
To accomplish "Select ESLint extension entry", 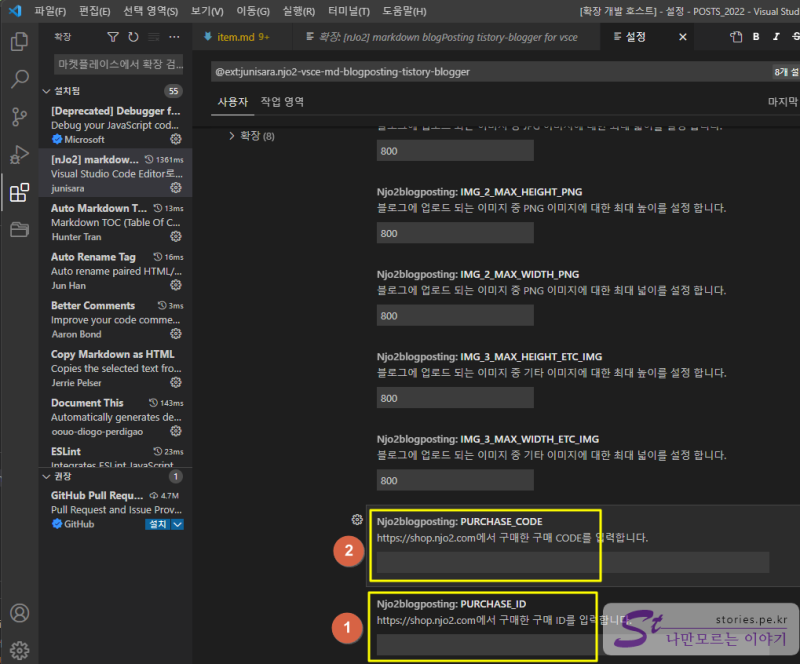I will point(116,455).
